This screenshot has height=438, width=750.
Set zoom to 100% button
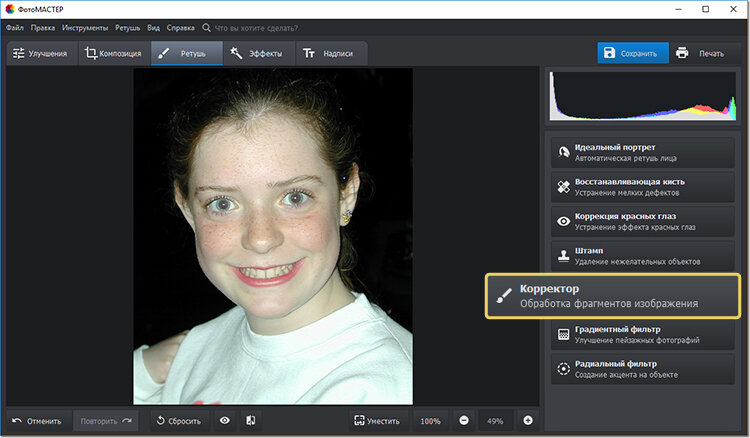tap(430, 421)
